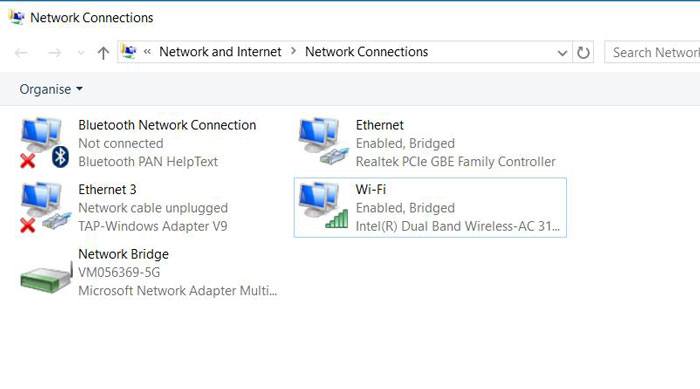Open the Organise dropdown menu
This screenshot has width=700, height=389.
pos(51,89)
